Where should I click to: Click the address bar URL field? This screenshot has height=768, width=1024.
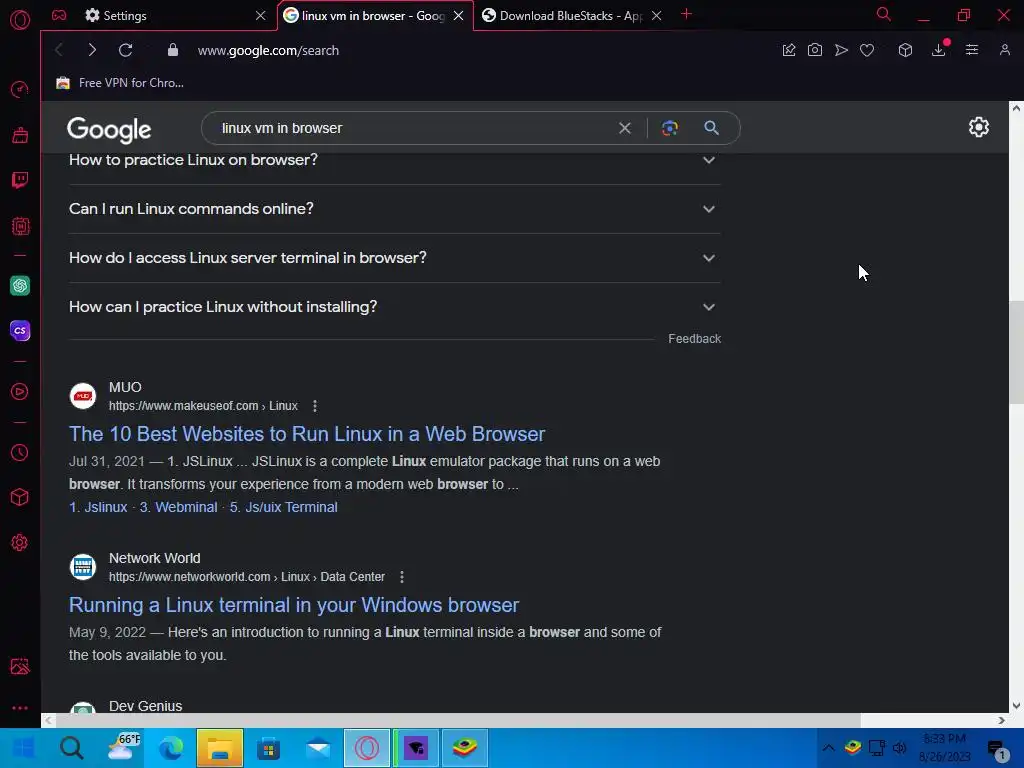pyautogui.click(x=268, y=50)
